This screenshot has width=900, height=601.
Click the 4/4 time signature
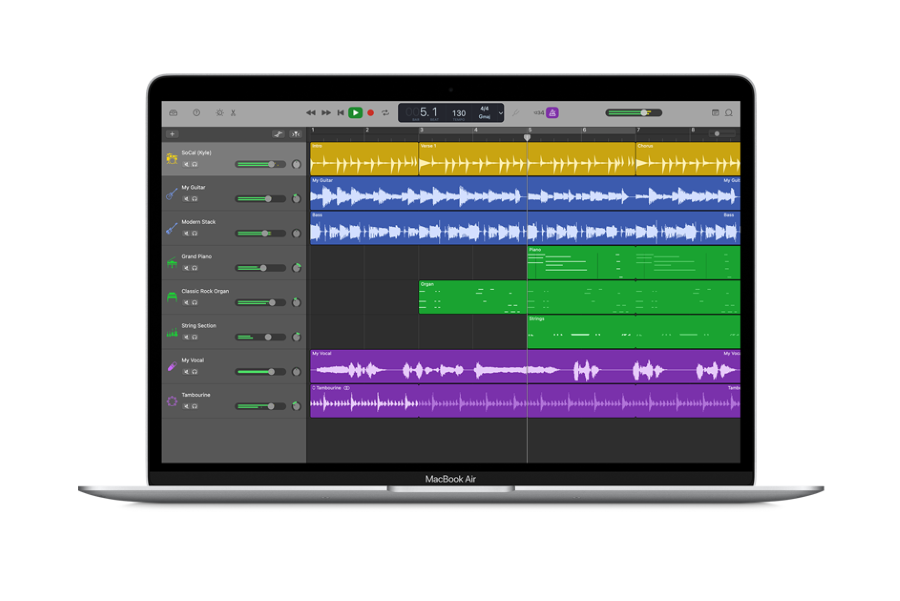click(x=484, y=108)
